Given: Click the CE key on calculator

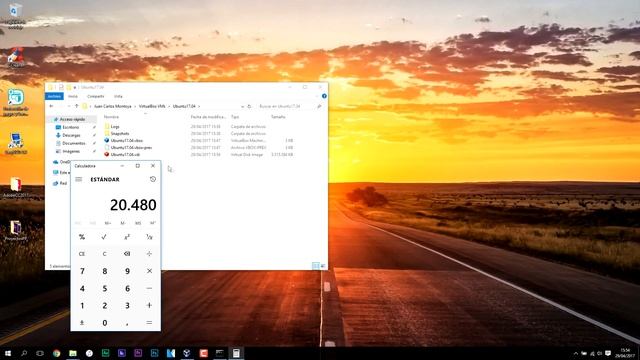Looking at the screenshot, I should 82,253.
